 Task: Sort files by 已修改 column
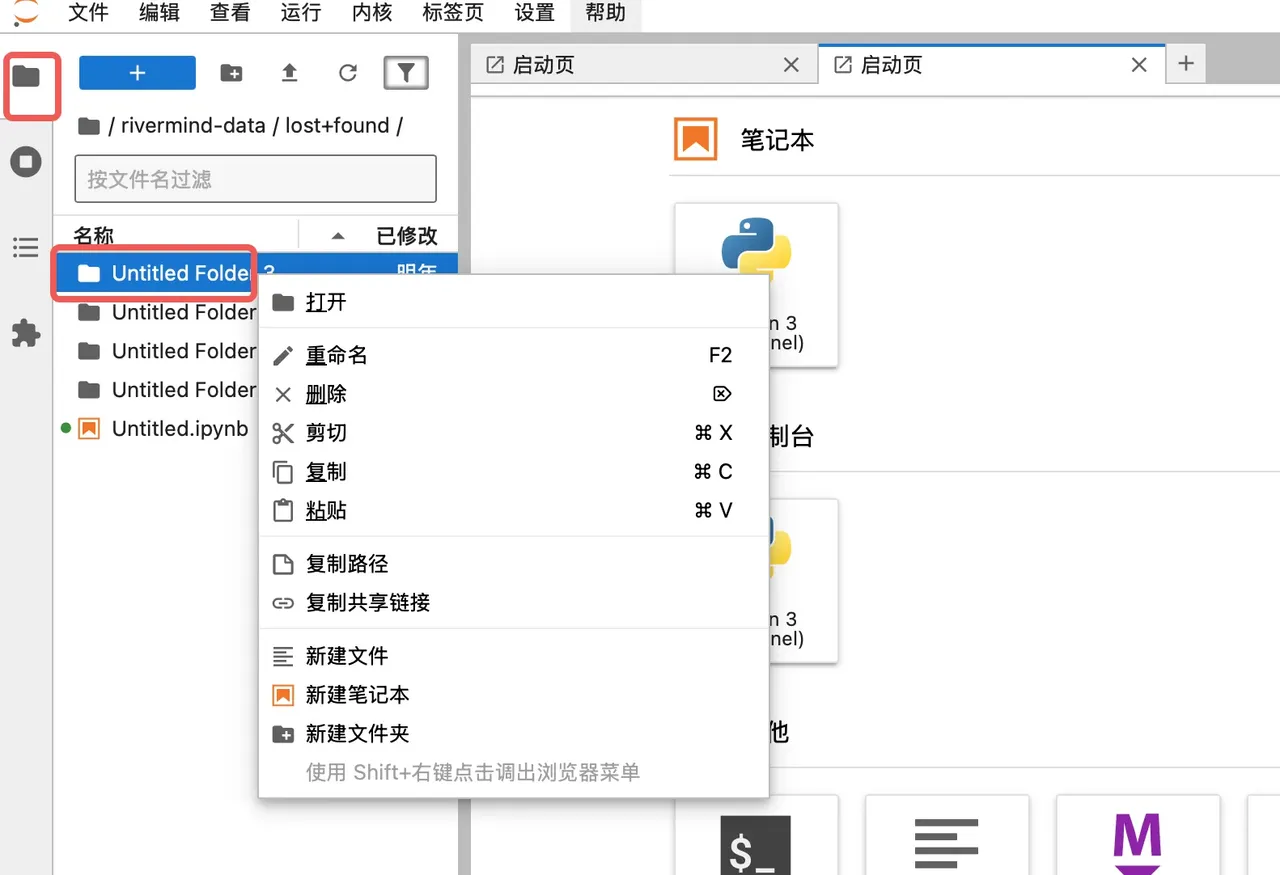tap(406, 236)
